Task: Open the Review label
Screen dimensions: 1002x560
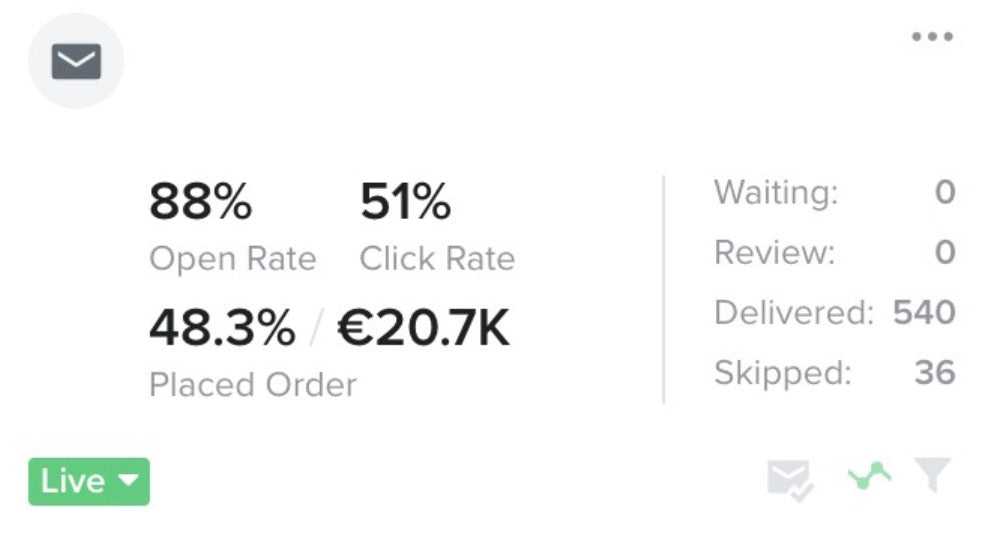Action: tap(774, 252)
